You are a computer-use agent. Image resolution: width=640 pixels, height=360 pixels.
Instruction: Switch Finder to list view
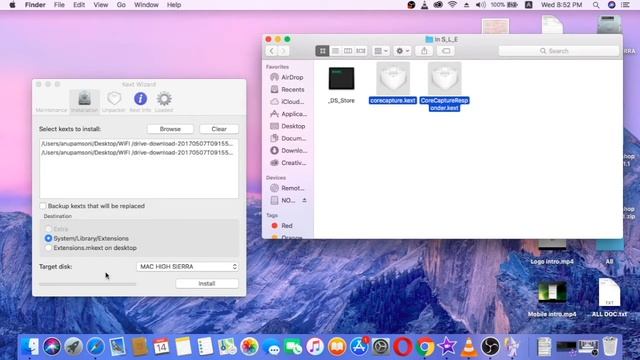[x=335, y=51]
